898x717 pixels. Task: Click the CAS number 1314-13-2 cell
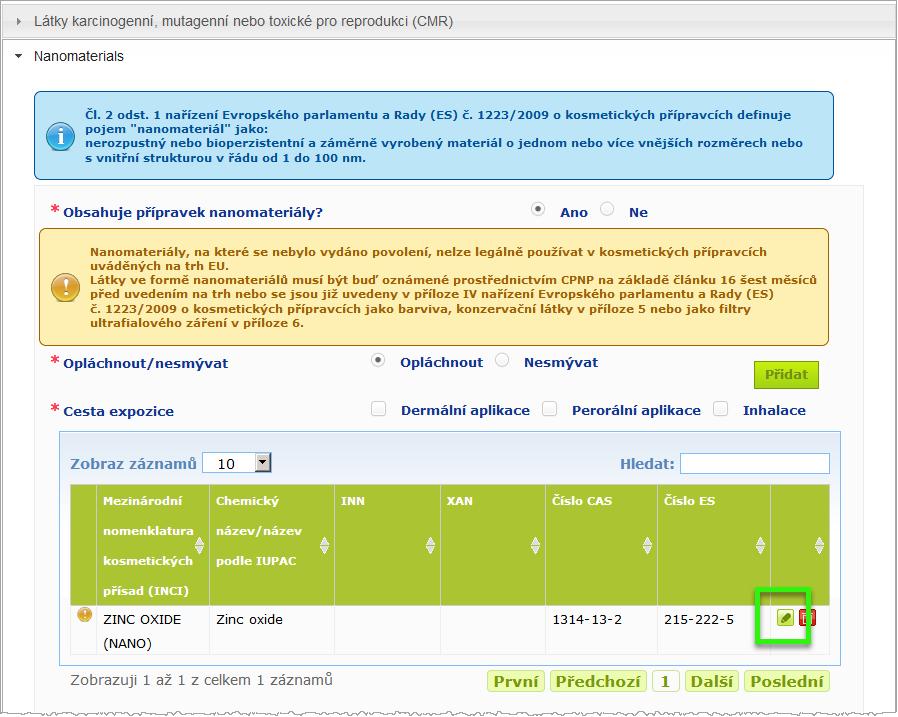(601, 630)
